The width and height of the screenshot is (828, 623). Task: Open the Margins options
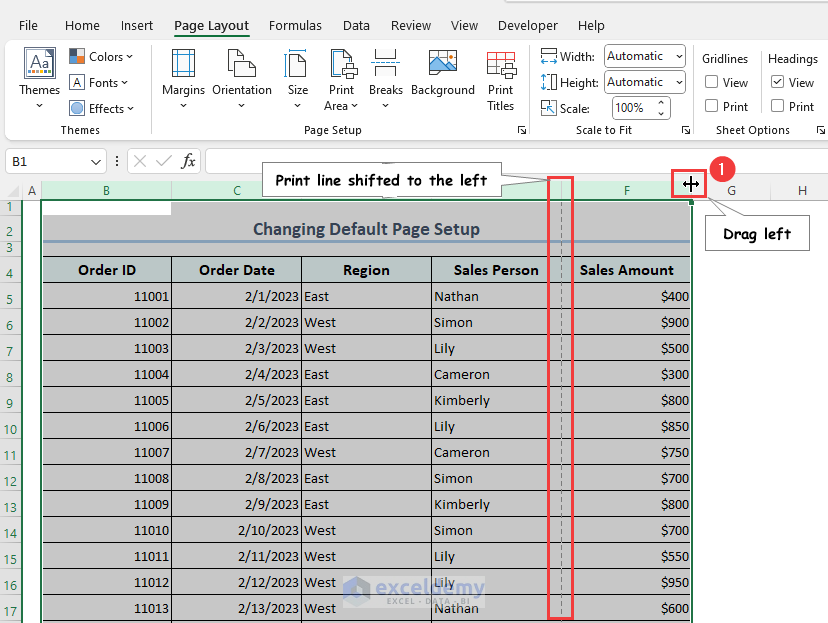(183, 74)
